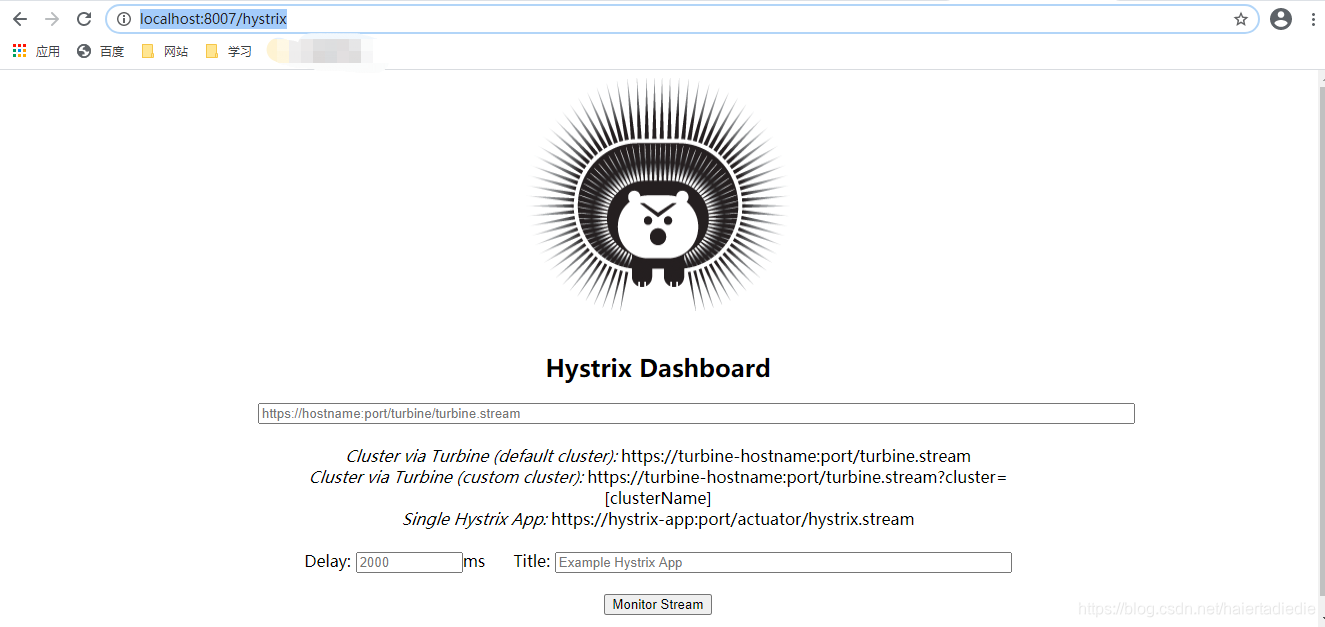Click the bookmark star in the address bar
The width and height of the screenshot is (1325, 627).
(x=1240, y=18)
